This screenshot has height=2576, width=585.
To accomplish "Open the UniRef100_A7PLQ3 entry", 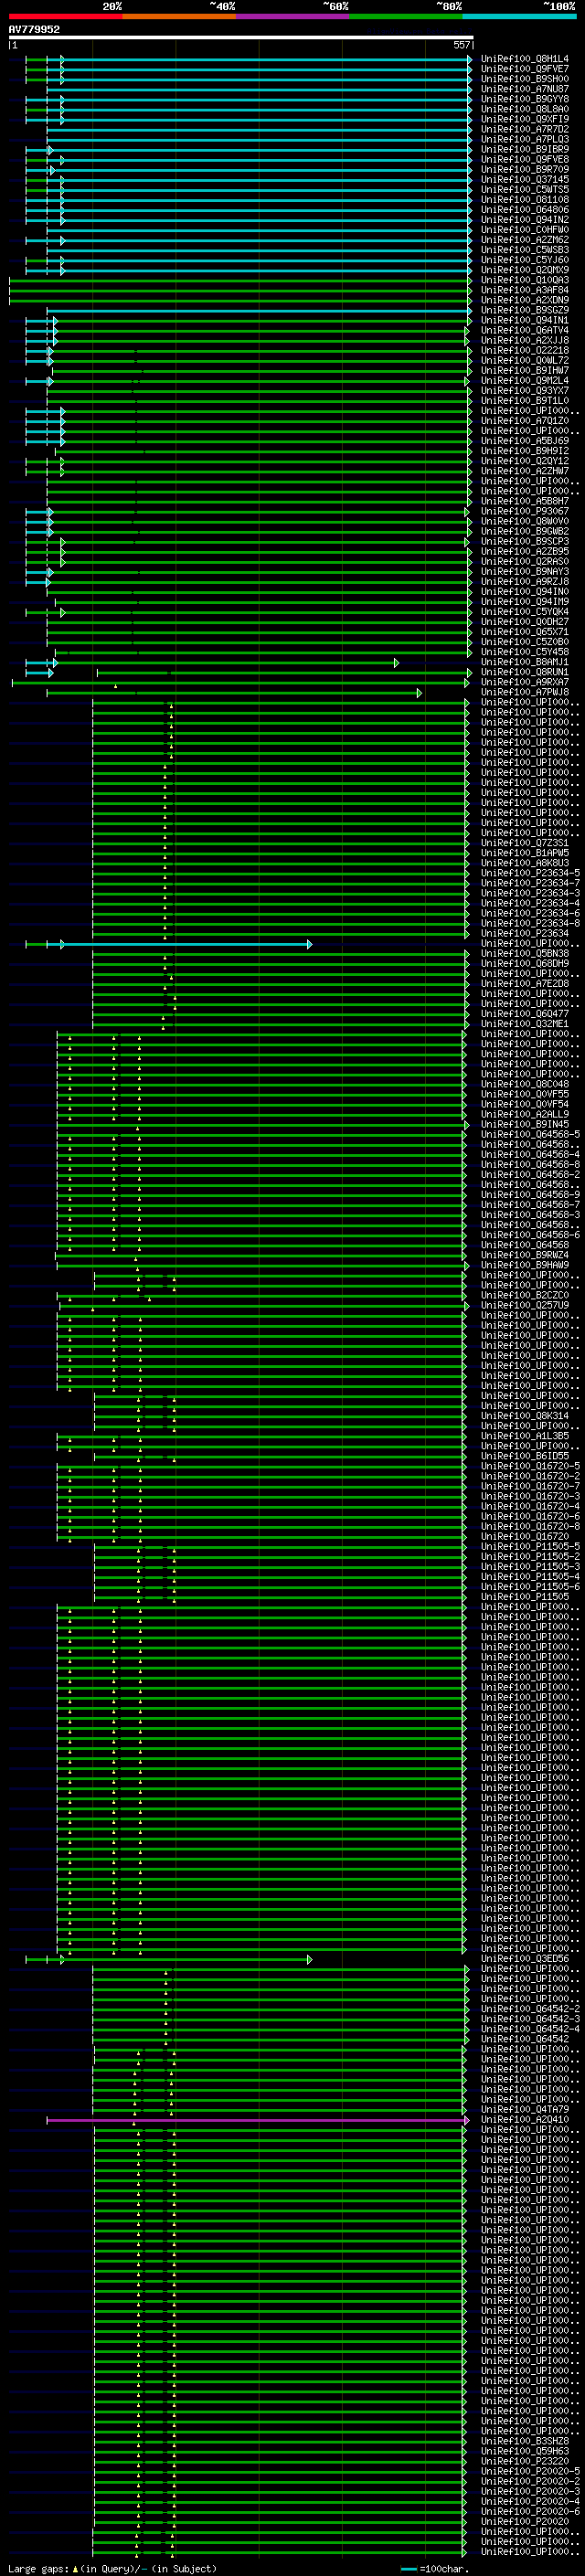I will (x=525, y=139).
